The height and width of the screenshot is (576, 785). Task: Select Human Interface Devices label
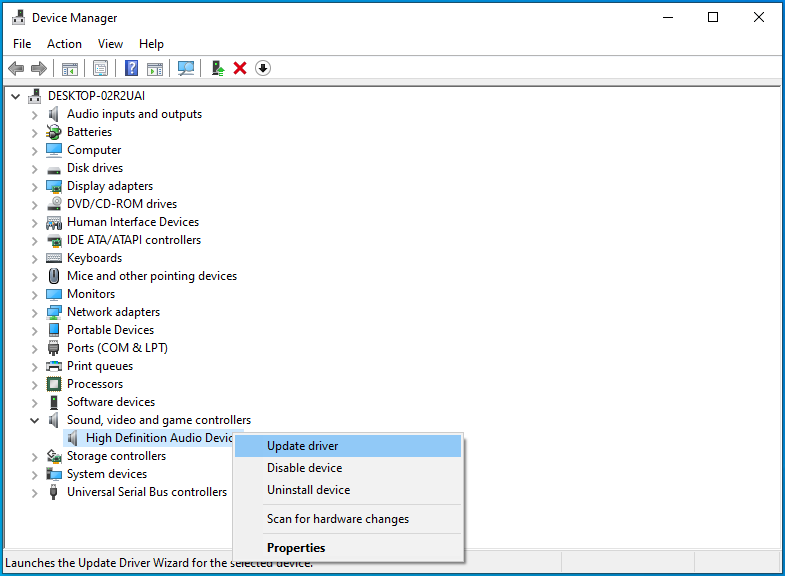[x=133, y=222]
